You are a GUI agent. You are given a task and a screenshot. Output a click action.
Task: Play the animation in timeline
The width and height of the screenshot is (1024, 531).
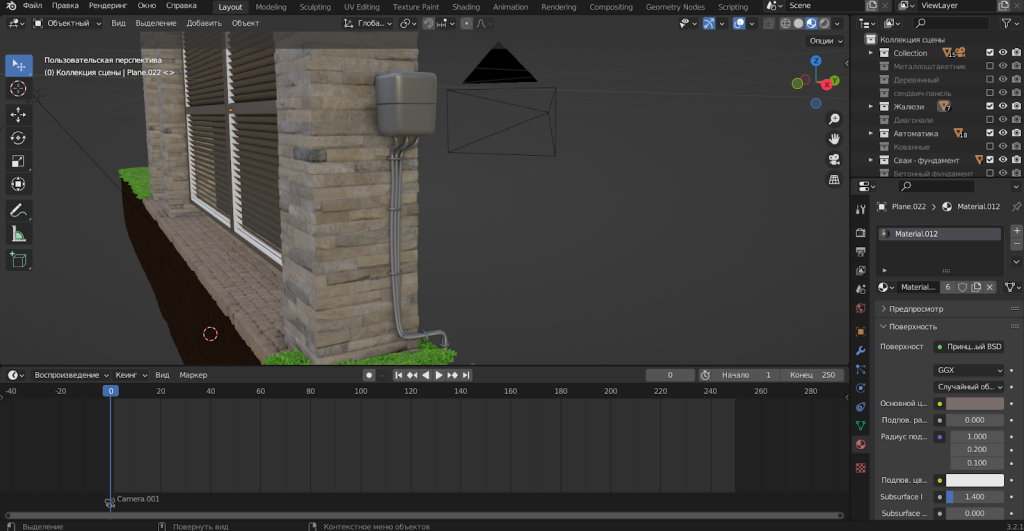click(439, 375)
